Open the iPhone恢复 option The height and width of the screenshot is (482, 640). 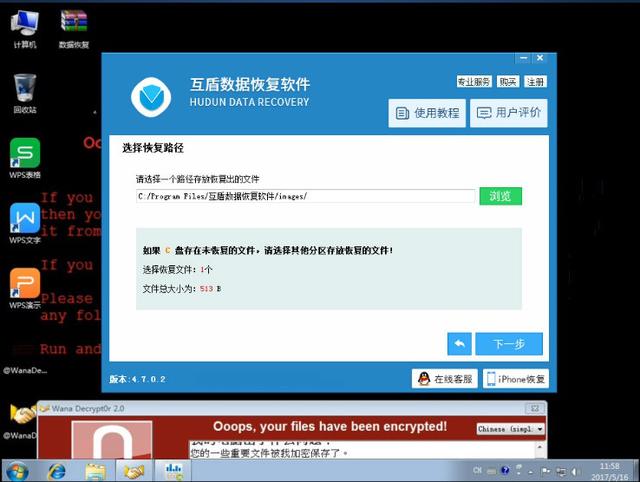[x=516, y=379]
